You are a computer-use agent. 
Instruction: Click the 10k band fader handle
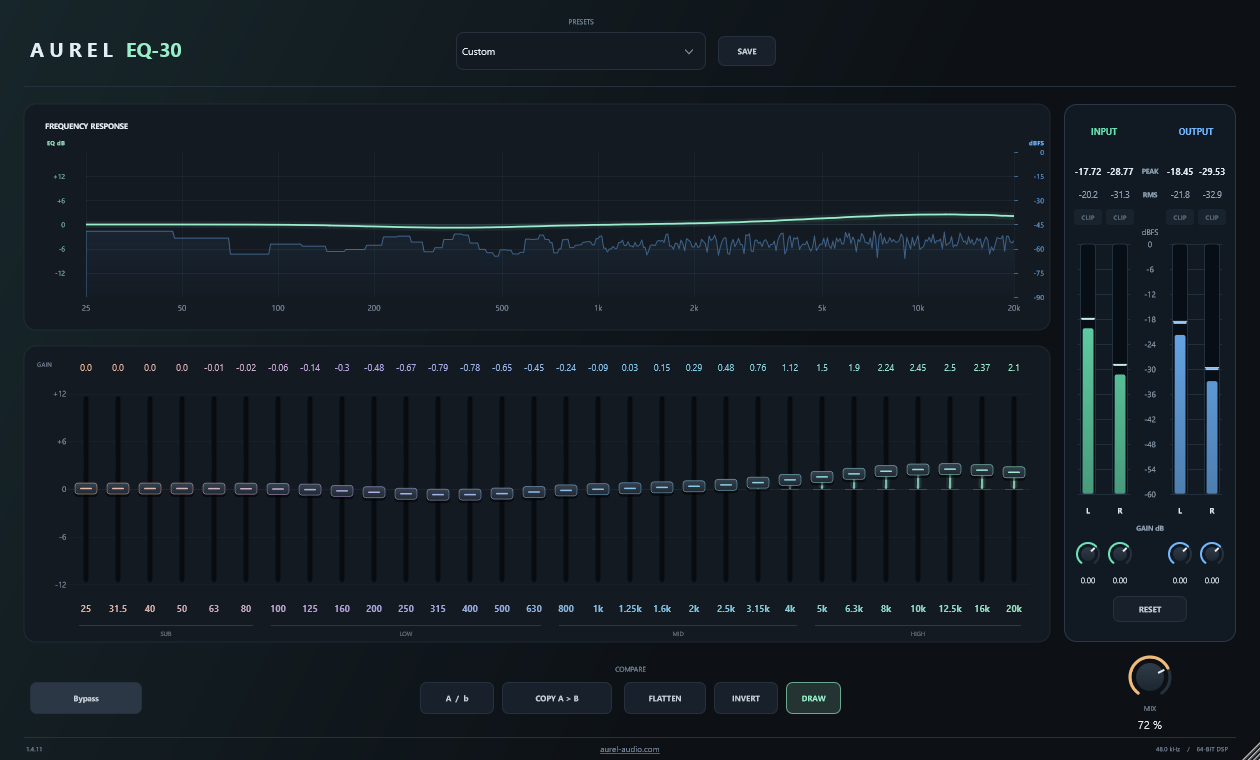pyautogui.click(x=918, y=469)
